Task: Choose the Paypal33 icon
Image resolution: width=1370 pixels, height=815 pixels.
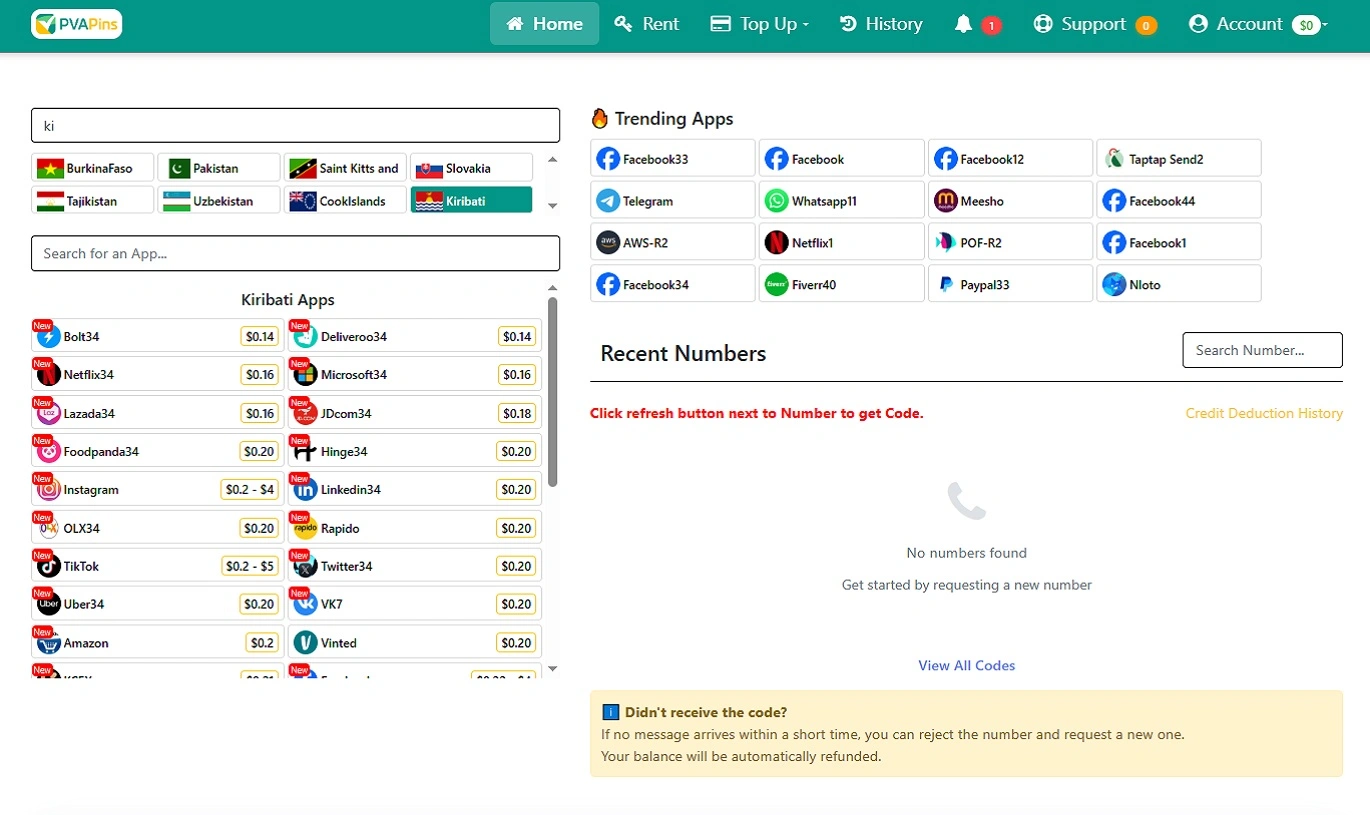Action: pyautogui.click(x=945, y=285)
